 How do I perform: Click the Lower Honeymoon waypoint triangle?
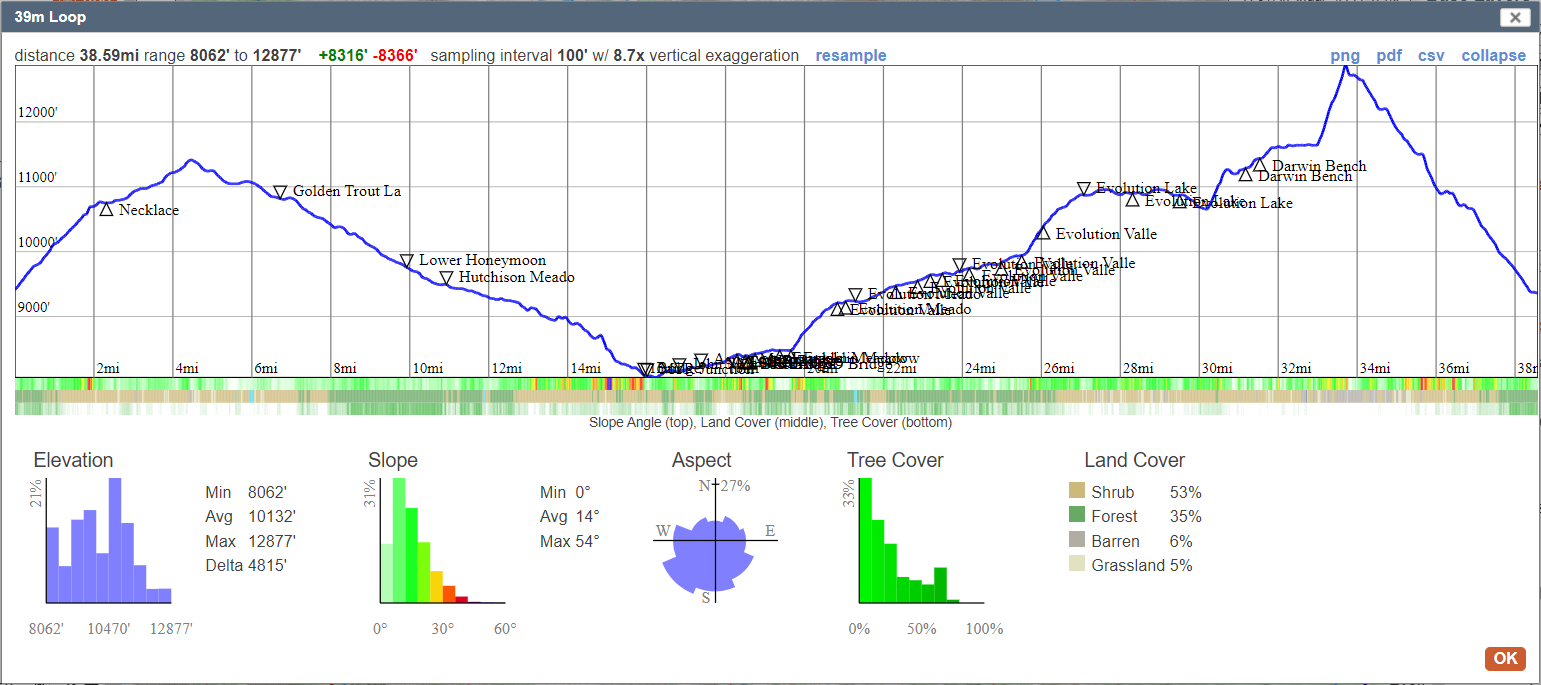pyautogui.click(x=406, y=261)
